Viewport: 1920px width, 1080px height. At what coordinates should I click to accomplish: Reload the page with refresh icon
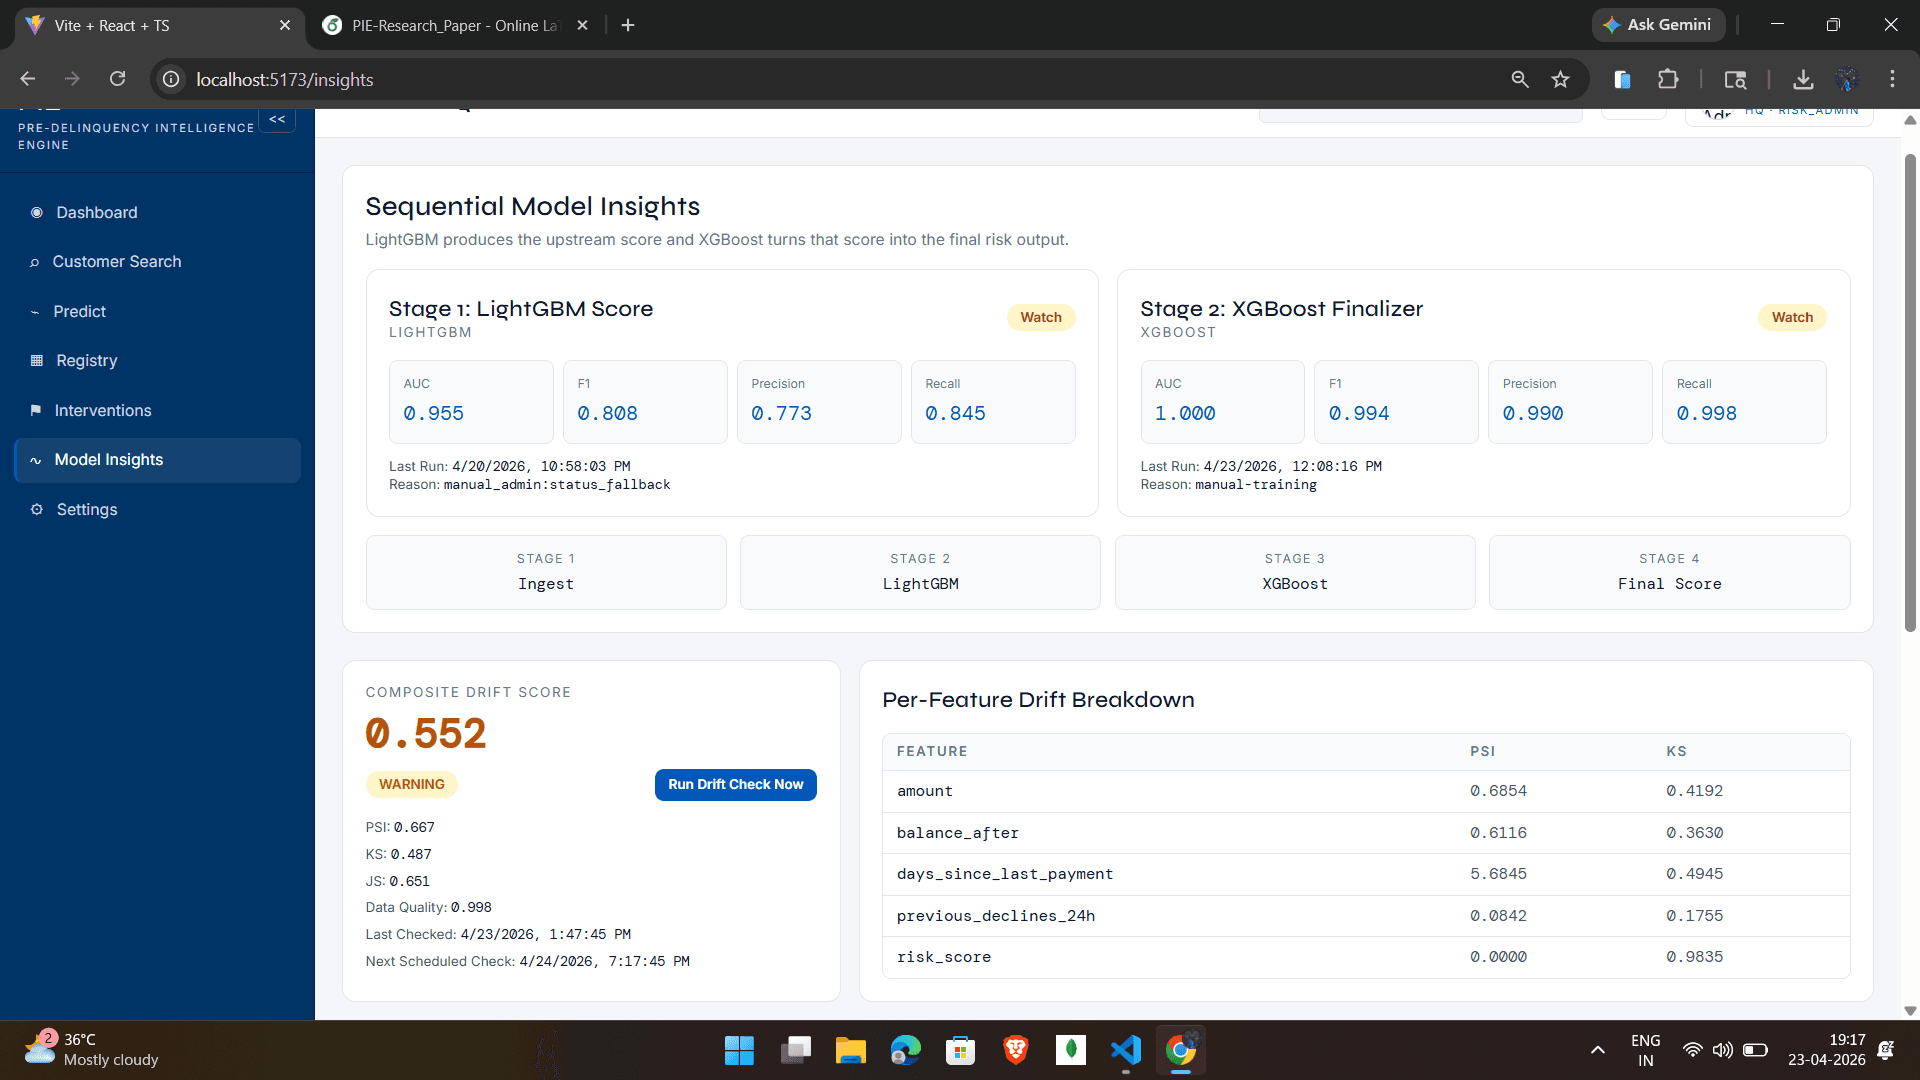click(x=117, y=79)
